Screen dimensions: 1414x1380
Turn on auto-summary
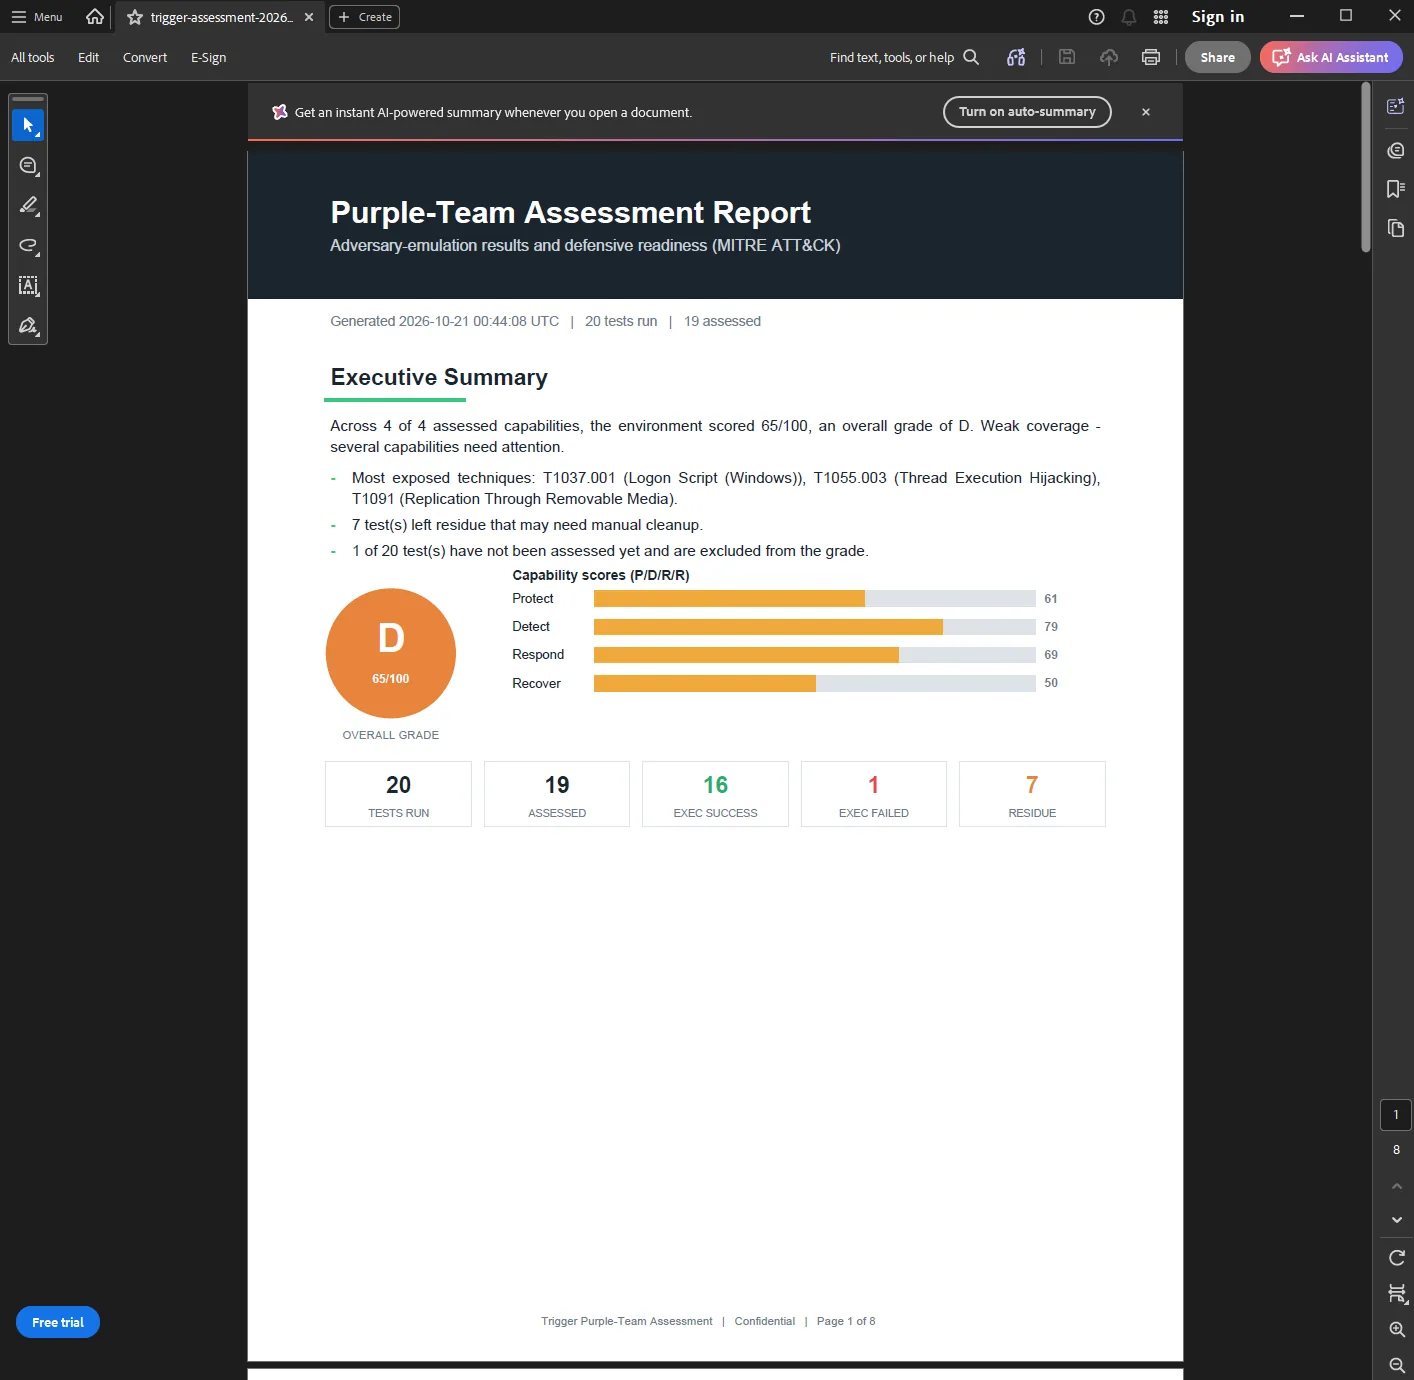click(x=1027, y=112)
